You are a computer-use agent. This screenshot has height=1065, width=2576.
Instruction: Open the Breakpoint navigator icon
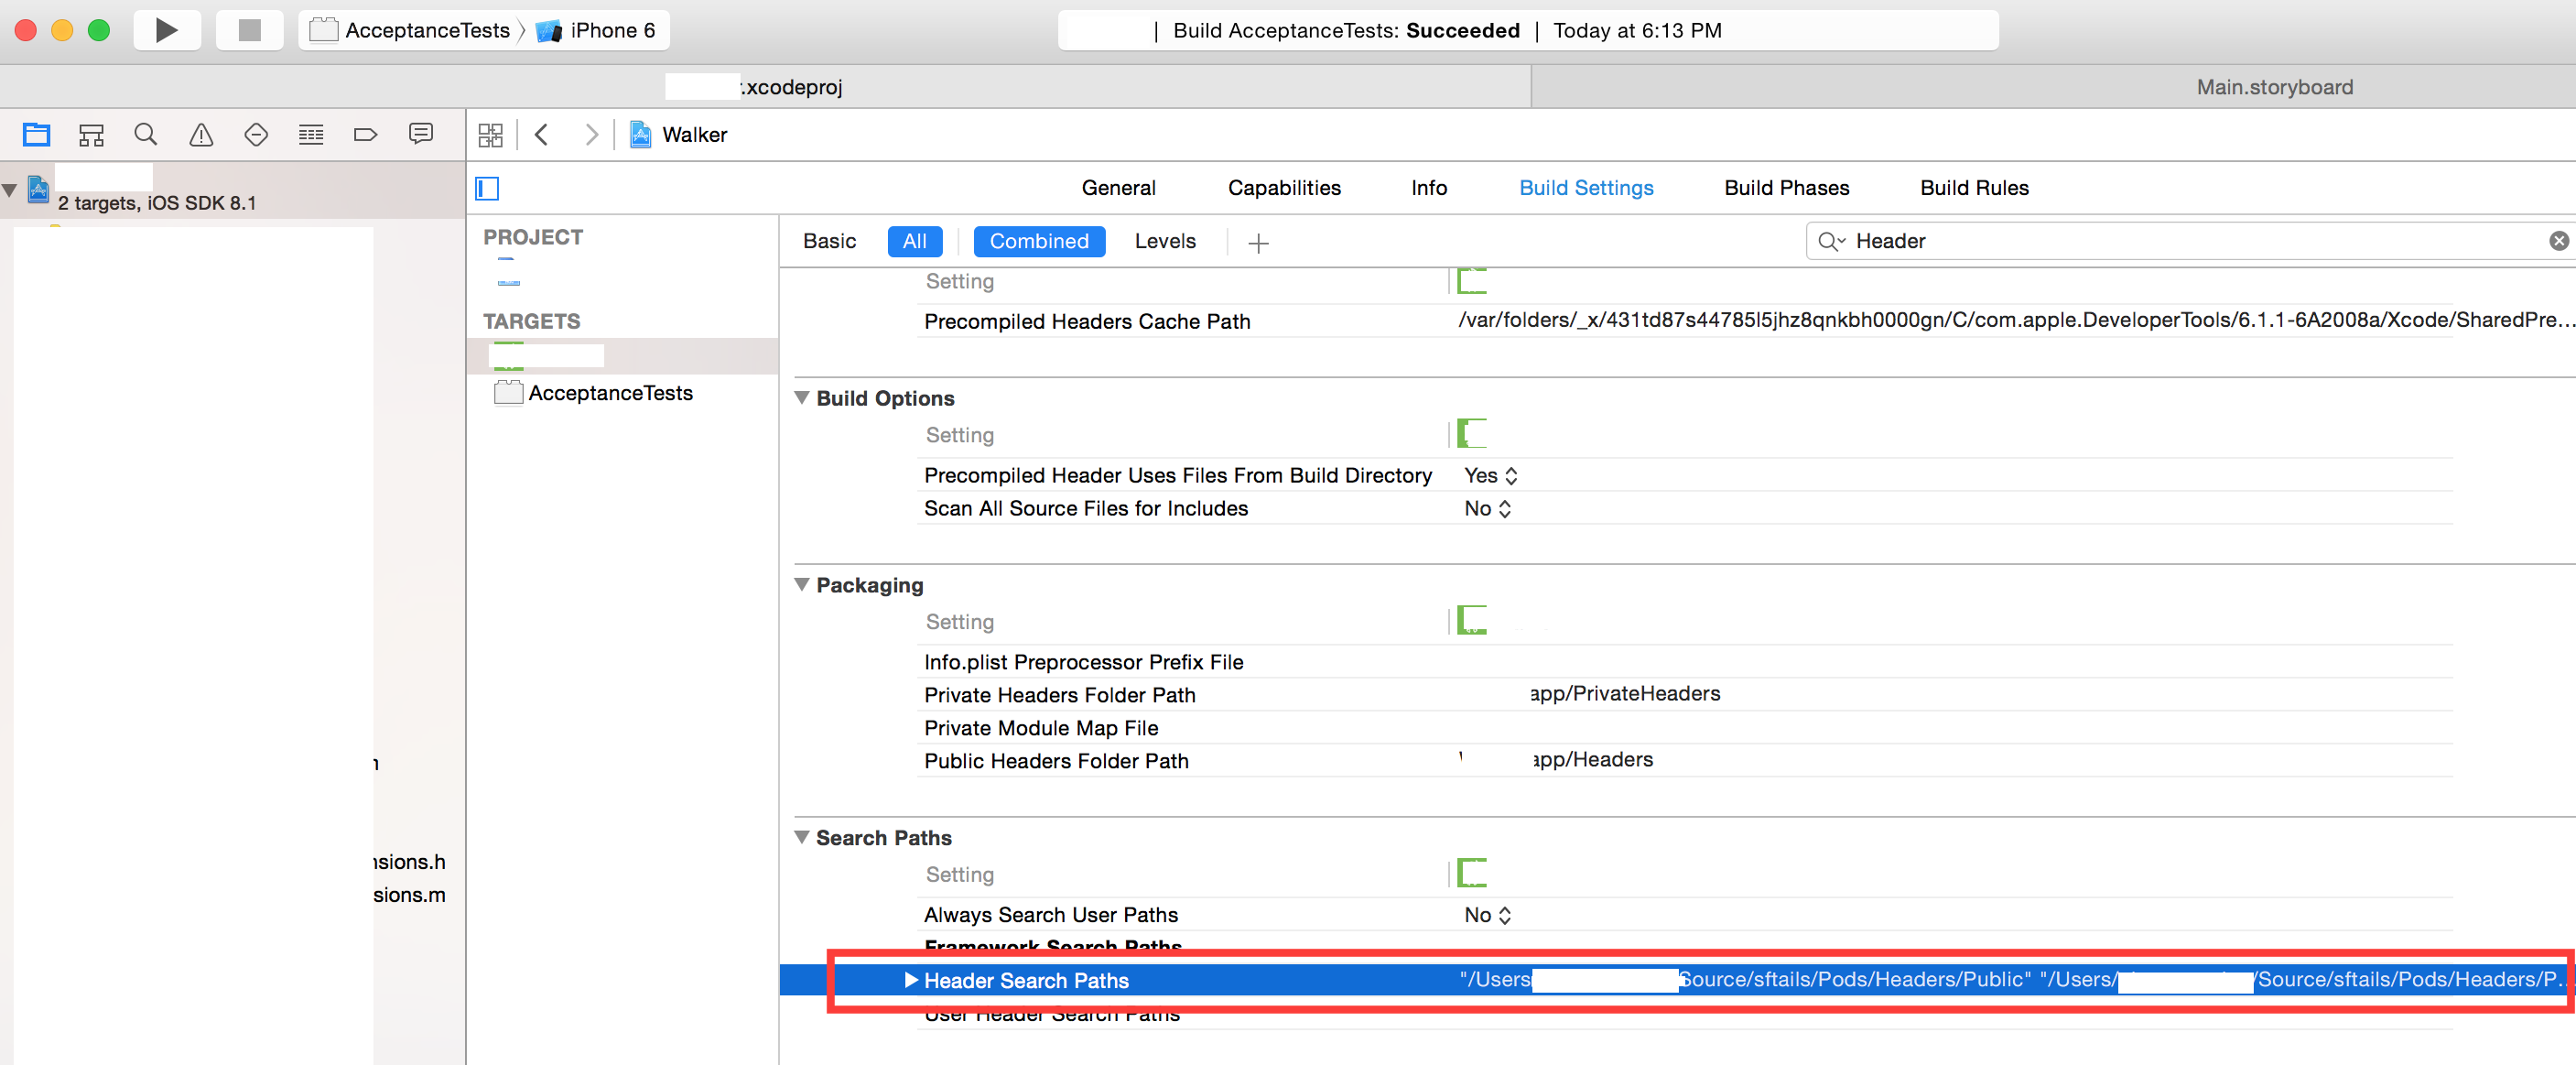click(365, 134)
